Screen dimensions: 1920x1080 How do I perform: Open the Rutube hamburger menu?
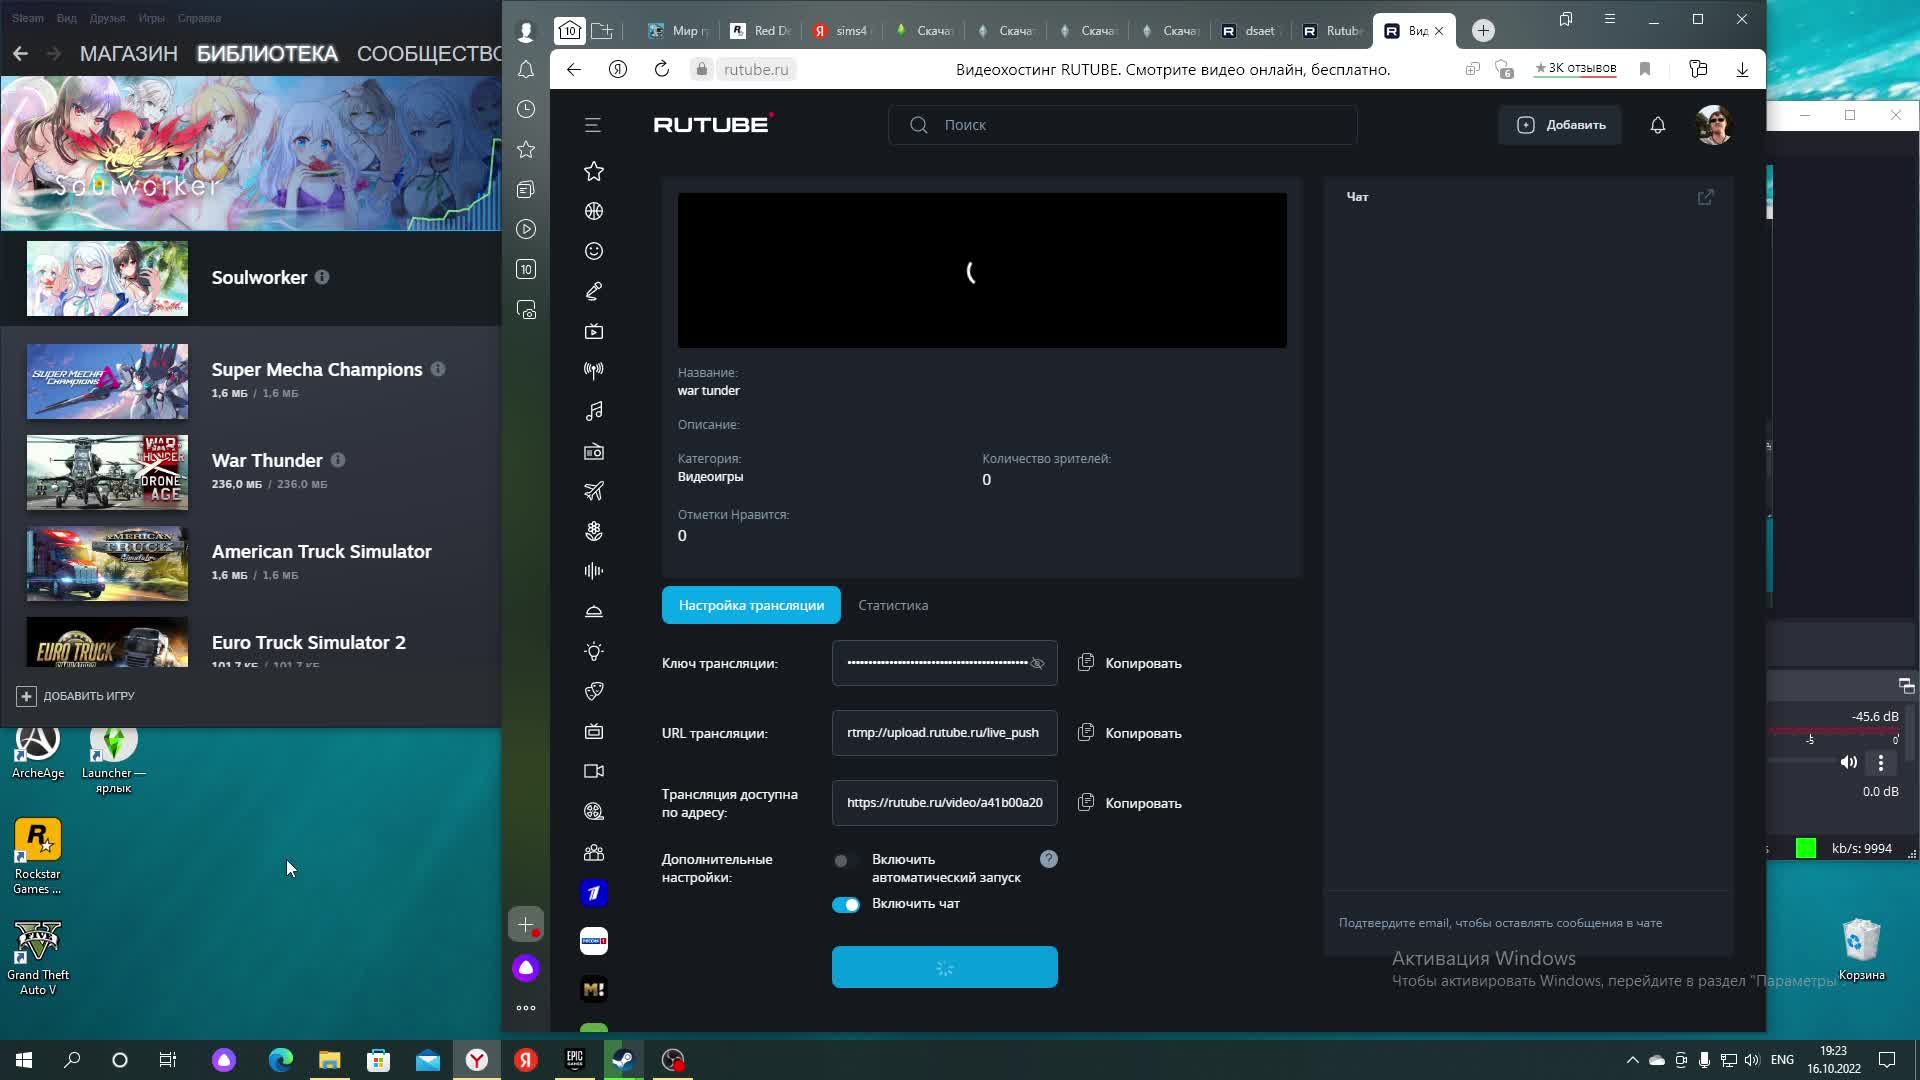pos(593,125)
